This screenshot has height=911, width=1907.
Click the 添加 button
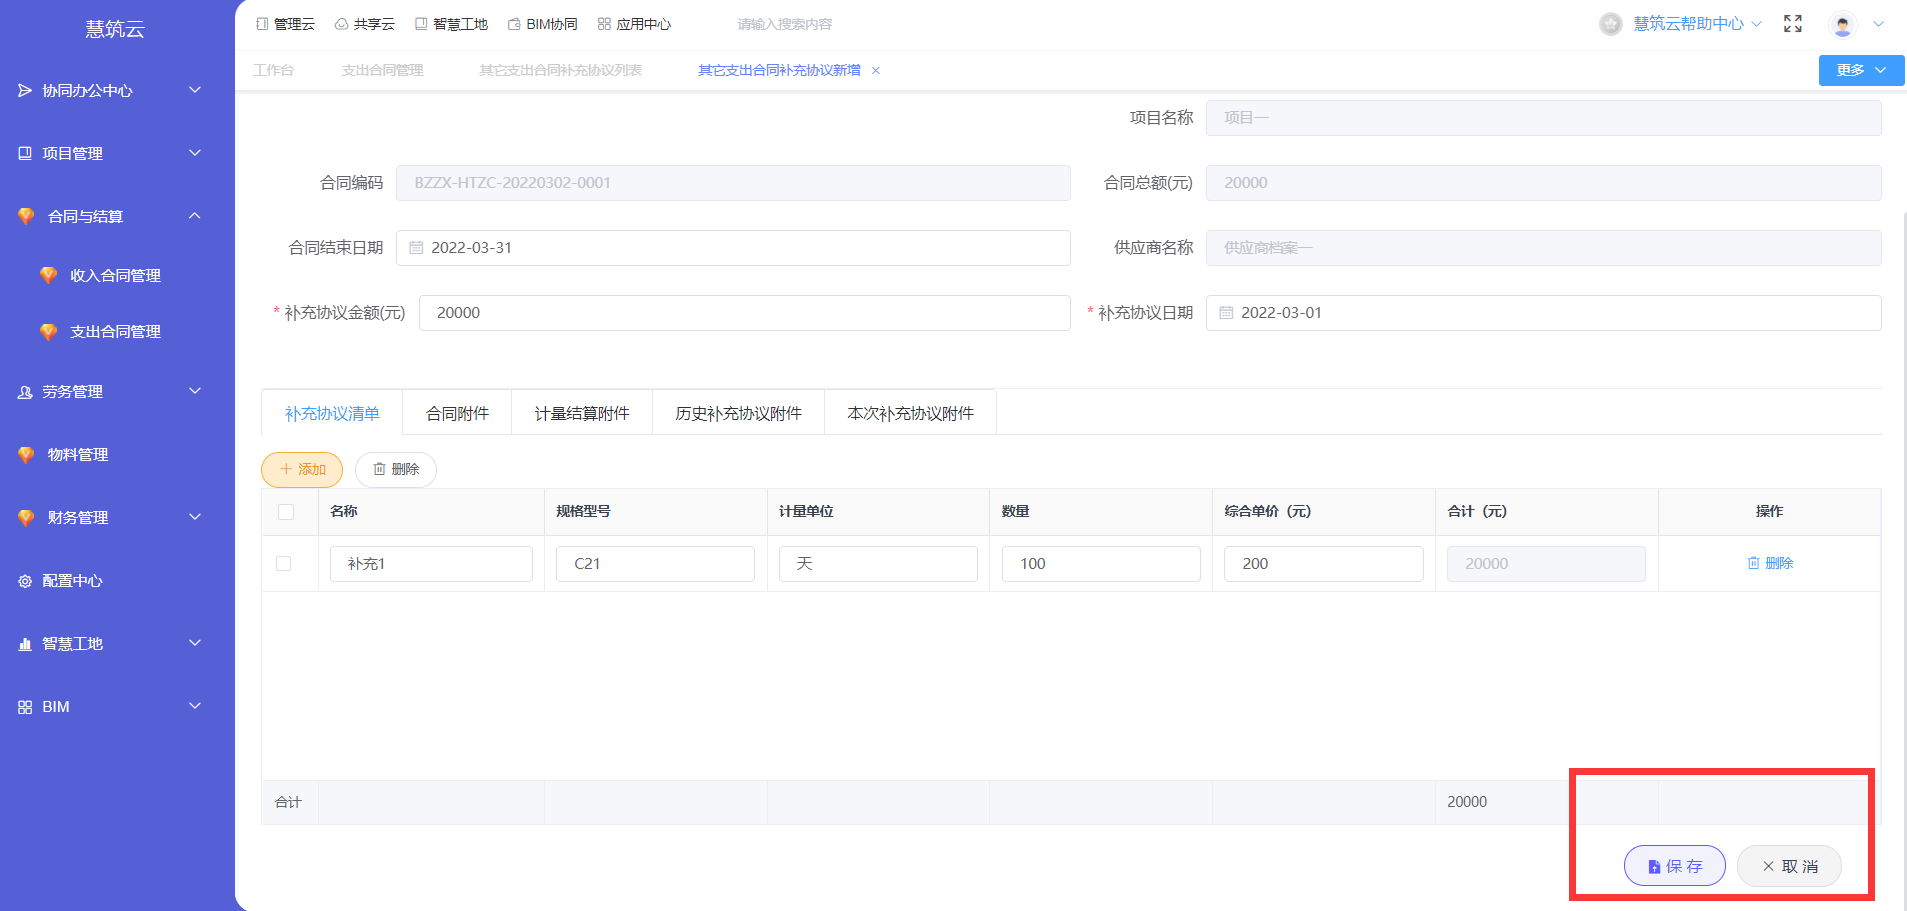[302, 470]
